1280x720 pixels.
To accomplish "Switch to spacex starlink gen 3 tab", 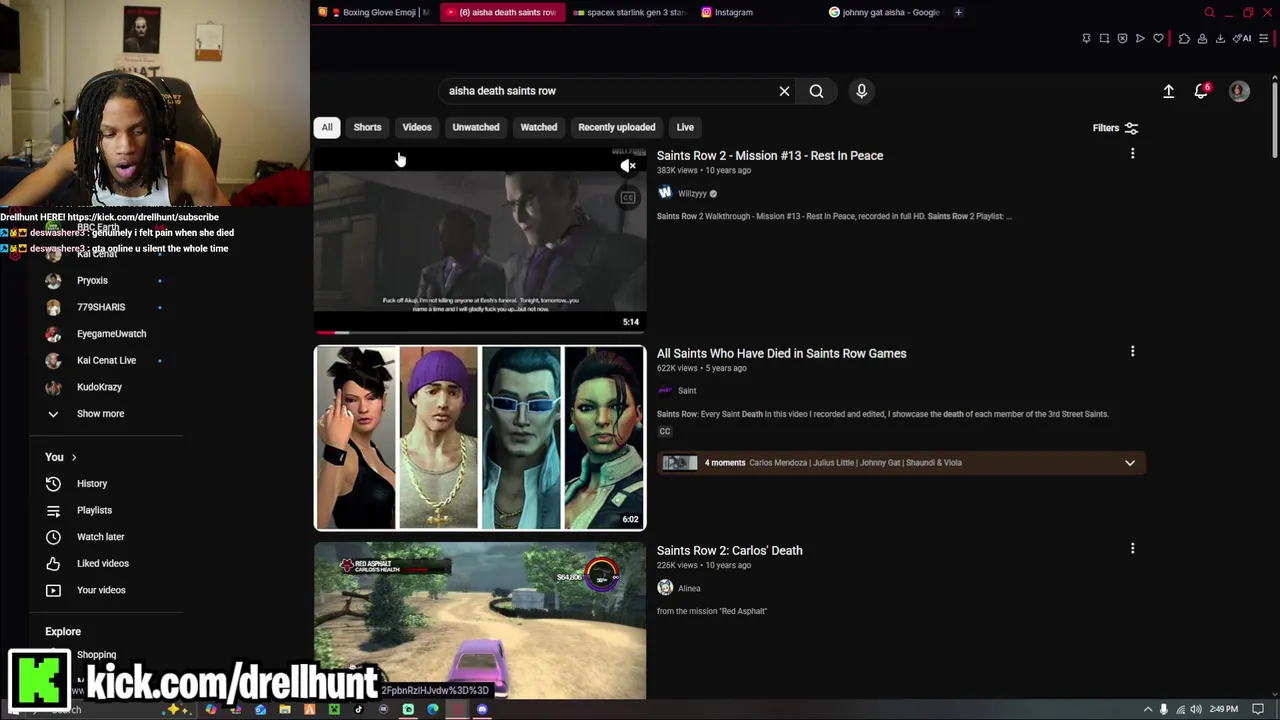I will click(630, 12).
